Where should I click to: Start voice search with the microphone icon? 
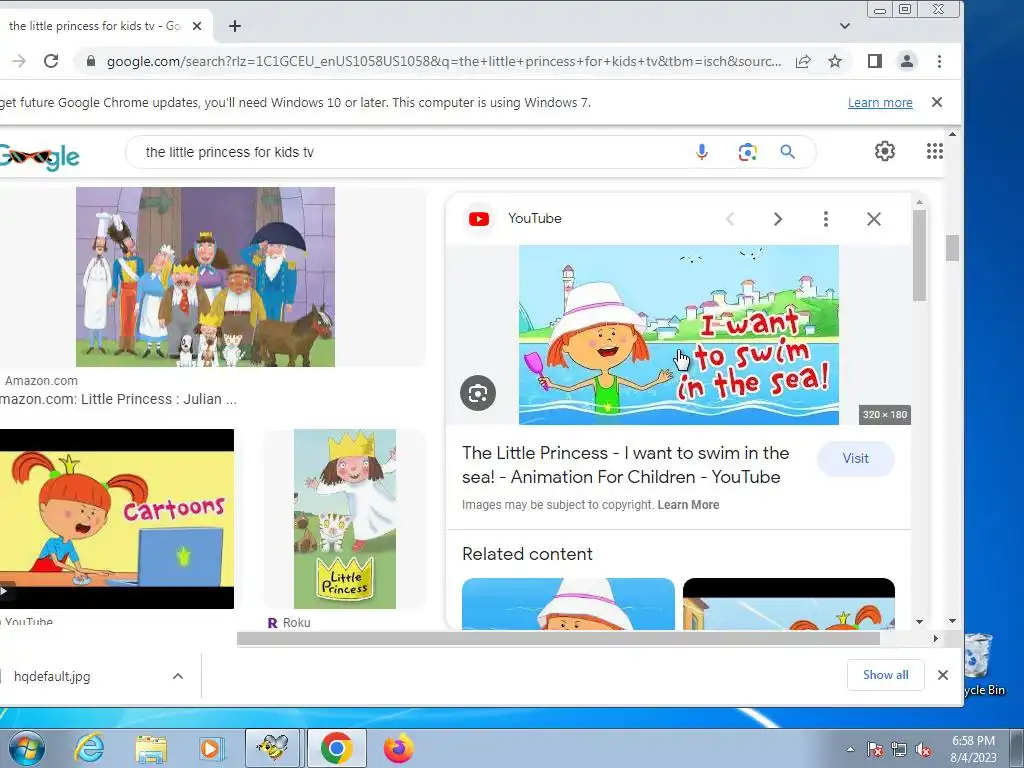coord(702,152)
